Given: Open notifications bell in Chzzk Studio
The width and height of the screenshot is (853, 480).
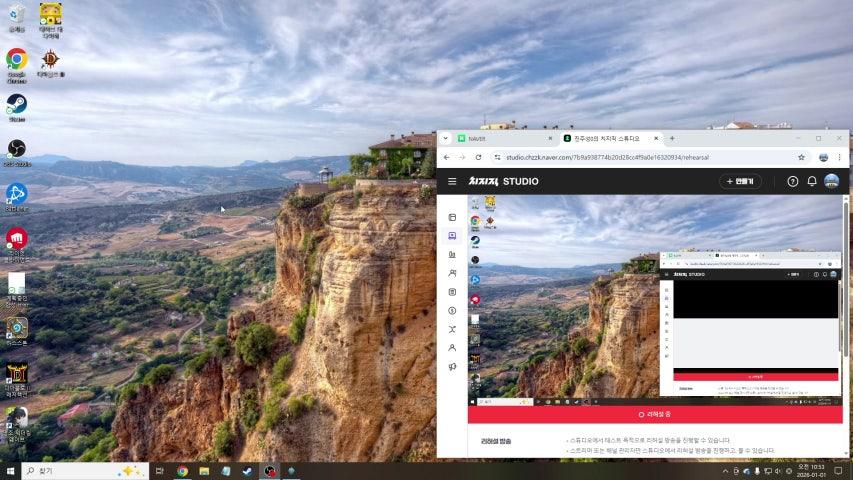Looking at the screenshot, I should click(x=812, y=181).
